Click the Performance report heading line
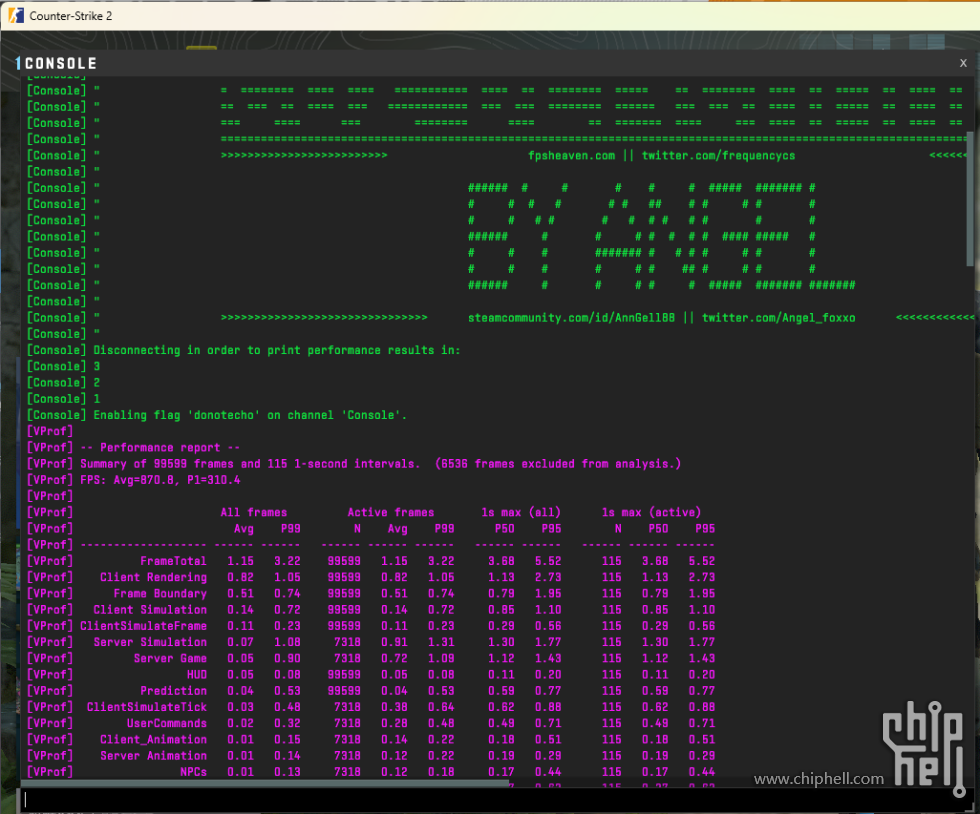 (x=169, y=447)
